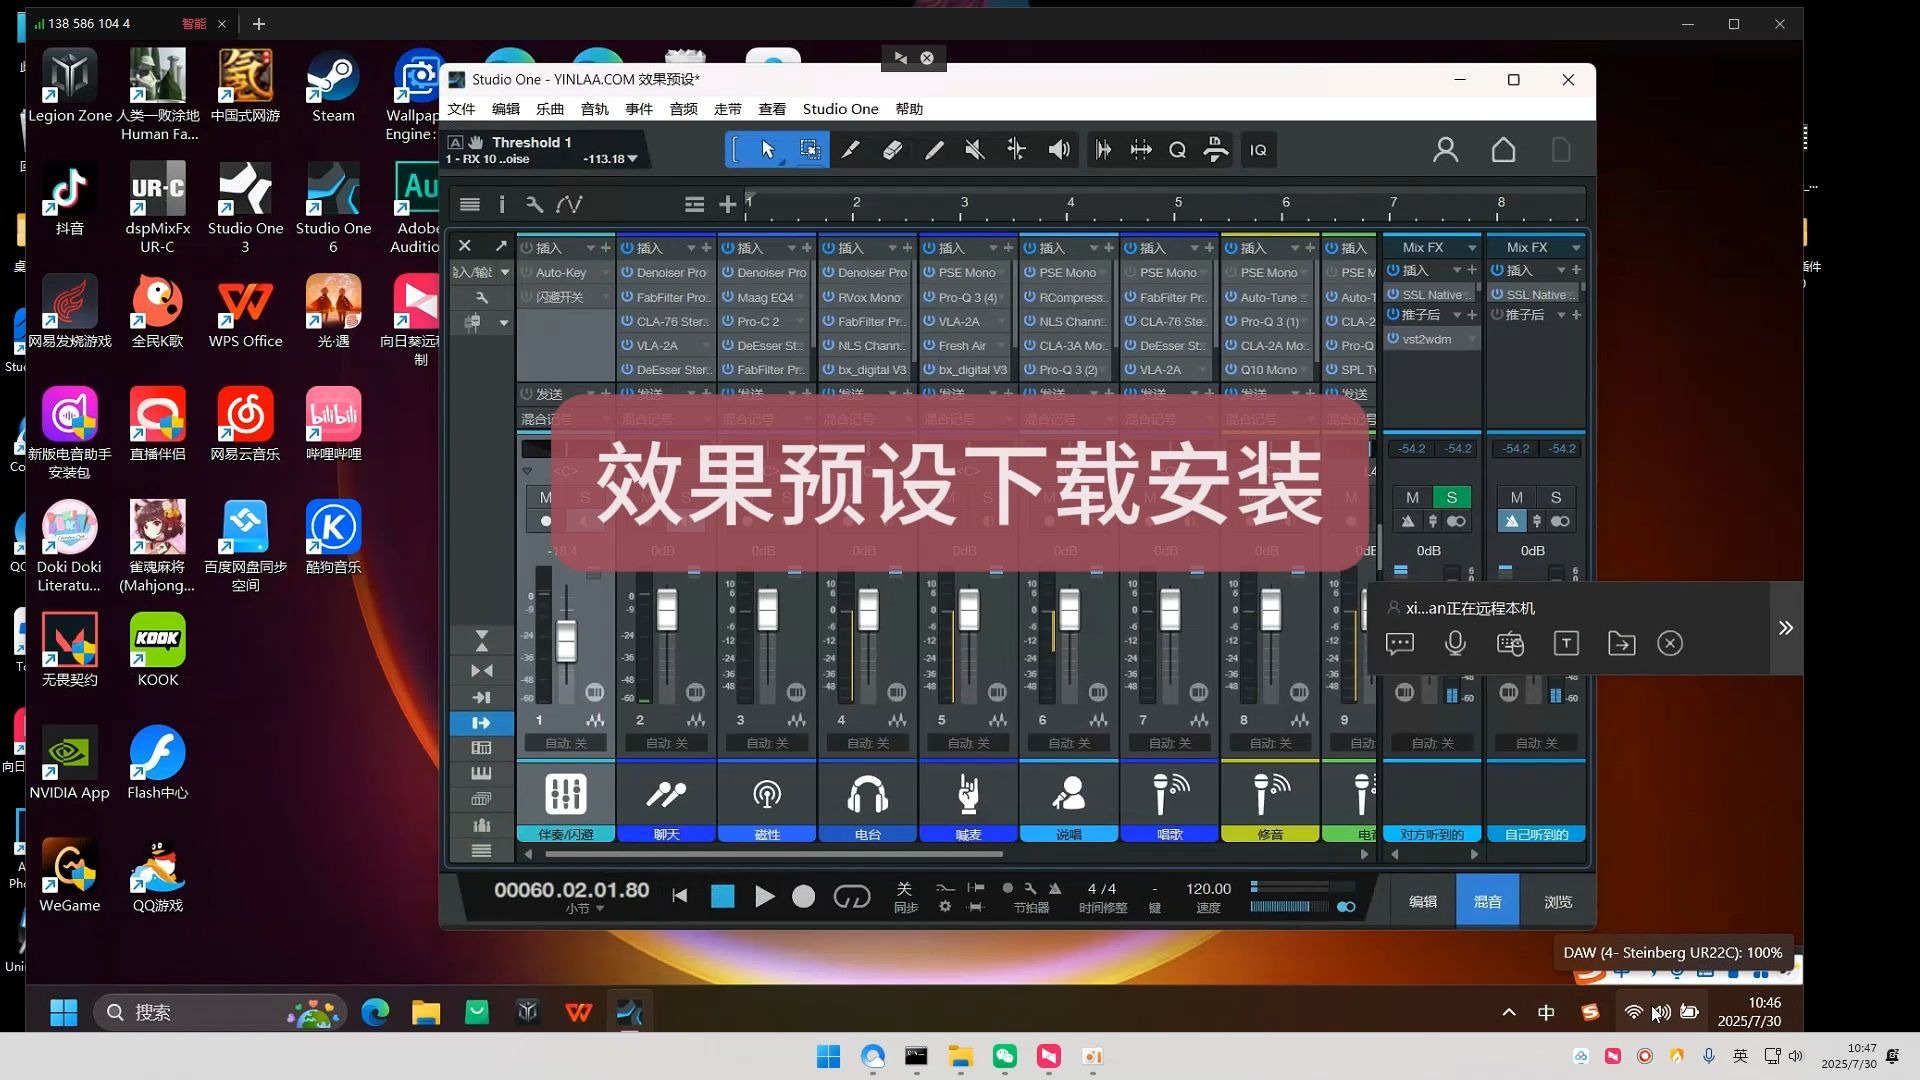The width and height of the screenshot is (1920, 1080).
Task: Open the 音轨 menu
Action: coord(594,109)
